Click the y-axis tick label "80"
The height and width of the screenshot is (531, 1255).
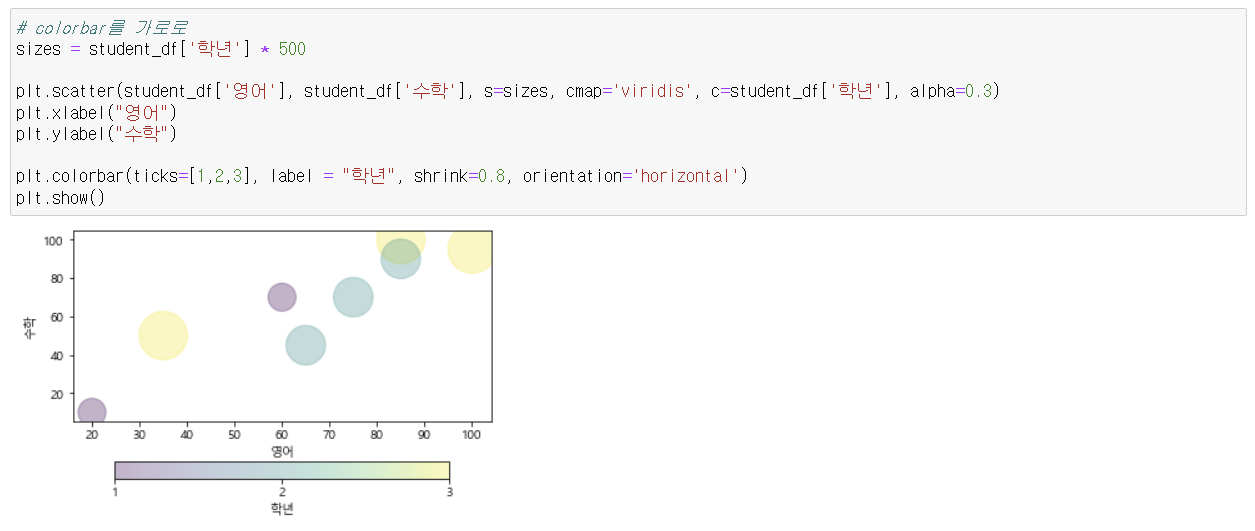pos(57,278)
